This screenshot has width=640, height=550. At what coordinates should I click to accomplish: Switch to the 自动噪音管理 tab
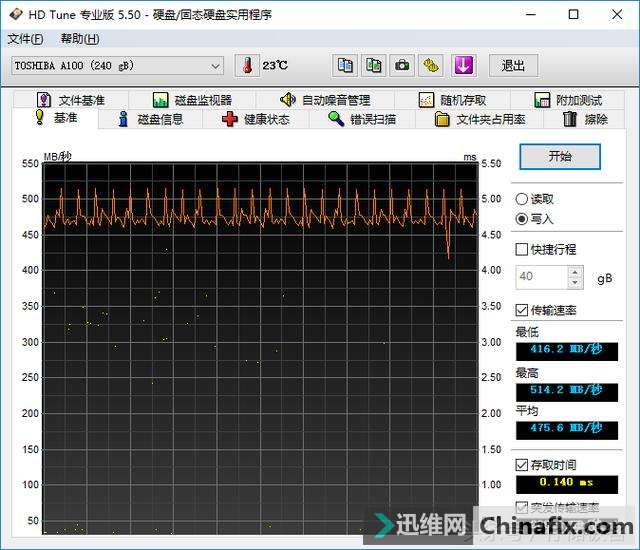coord(325,100)
